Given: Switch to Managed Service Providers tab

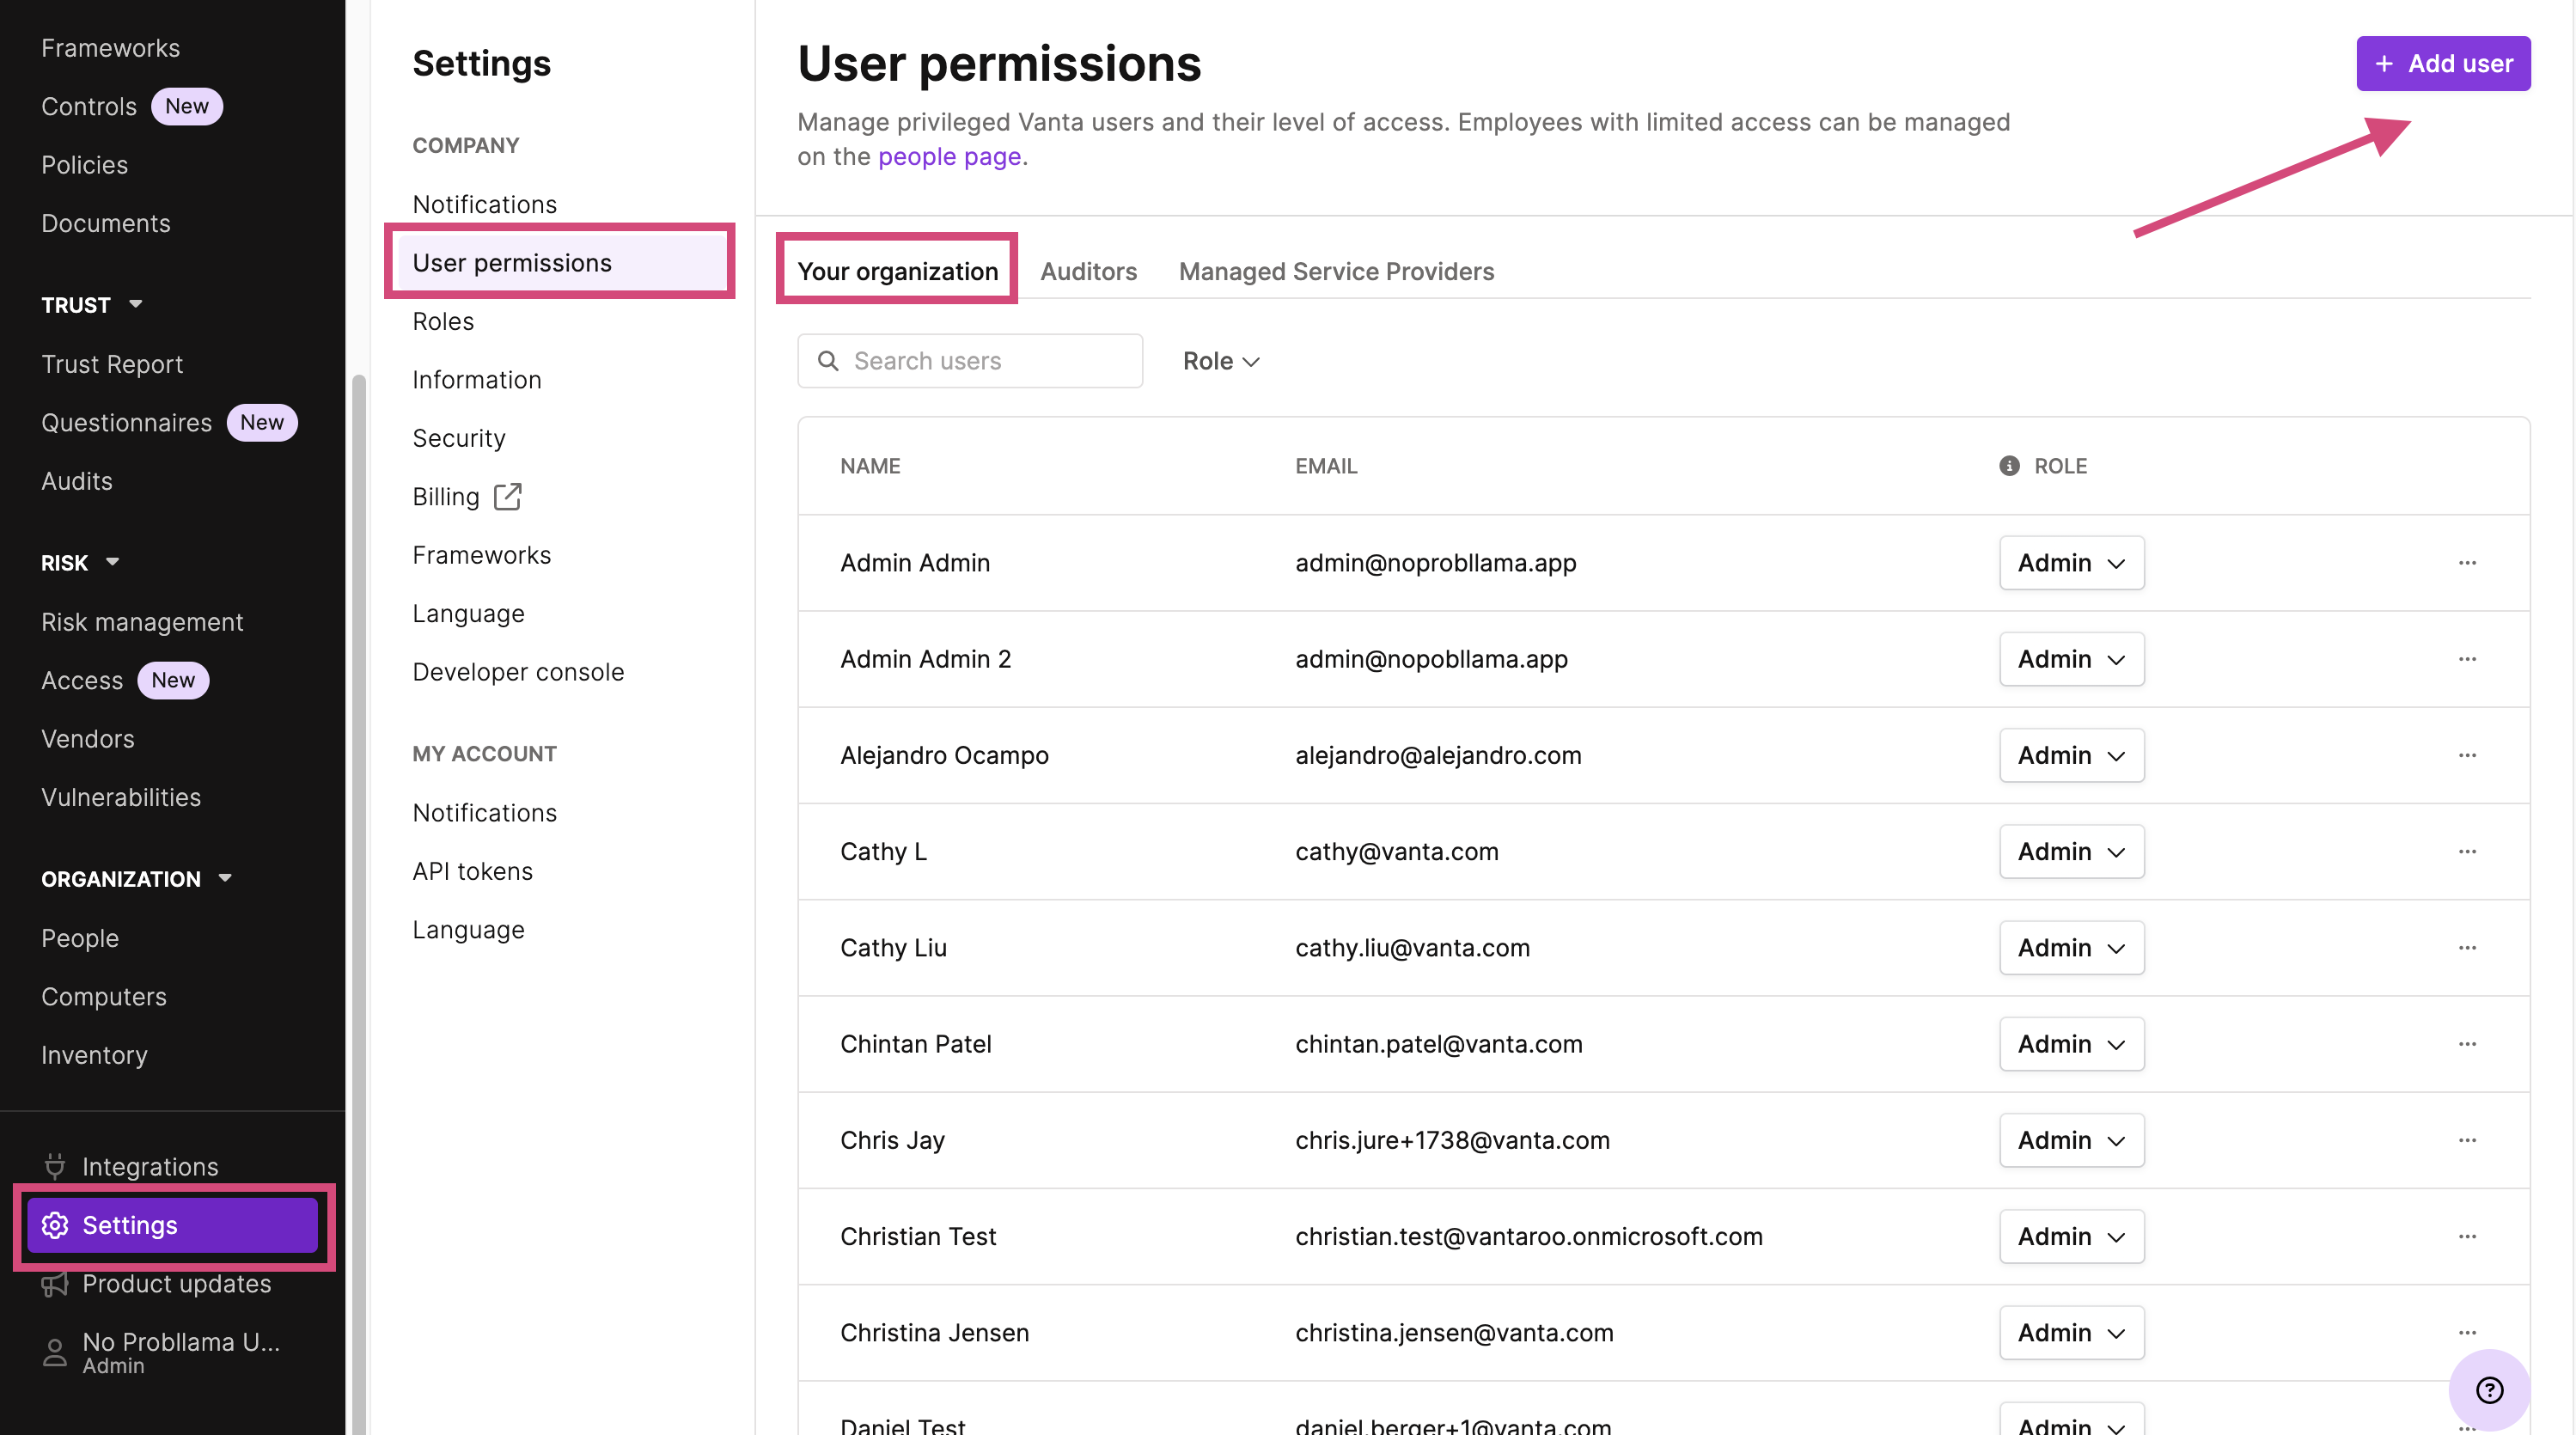Looking at the screenshot, I should tap(1336, 271).
